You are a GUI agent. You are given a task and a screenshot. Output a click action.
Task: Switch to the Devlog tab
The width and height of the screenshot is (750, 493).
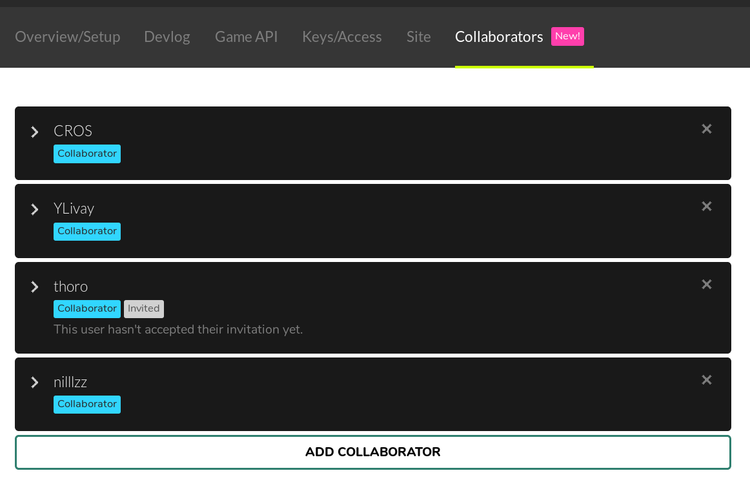(167, 37)
